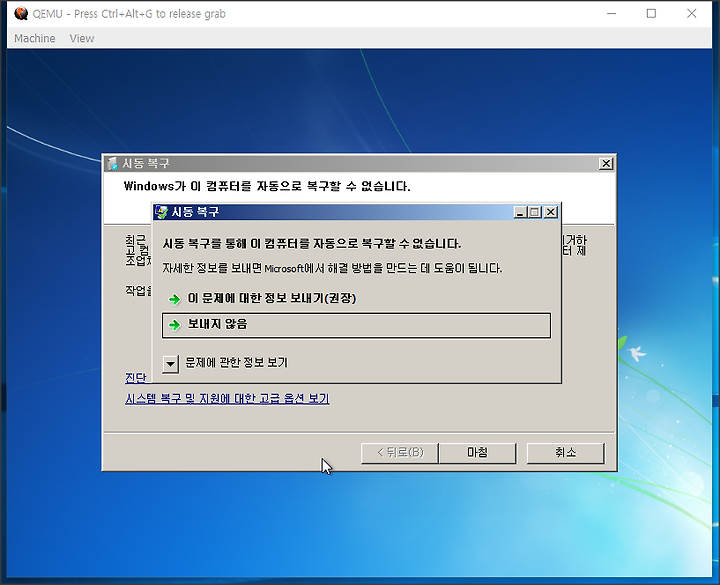Image resolution: width=720 pixels, height=585 pixels.
Task: Click the inner dialog's startup repair title icon
Action: [x=161, y=212]
